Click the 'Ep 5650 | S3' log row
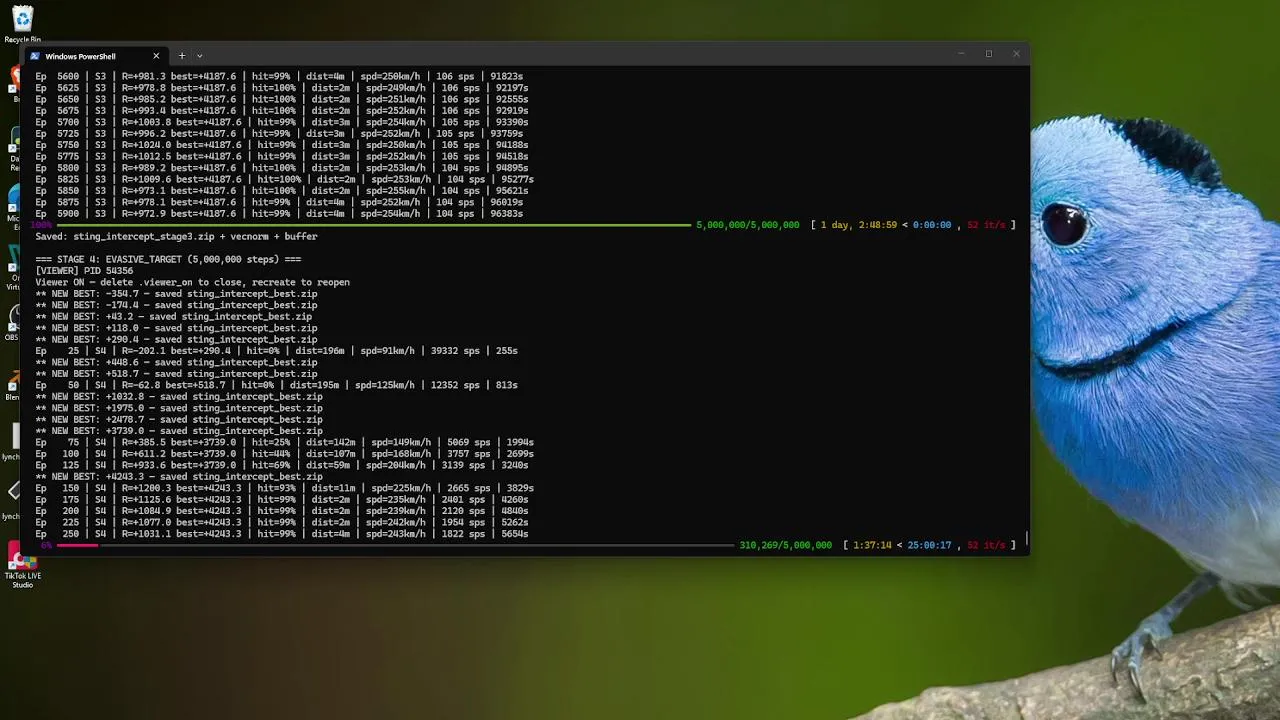 pyautogui.click(x=282, y=99)
